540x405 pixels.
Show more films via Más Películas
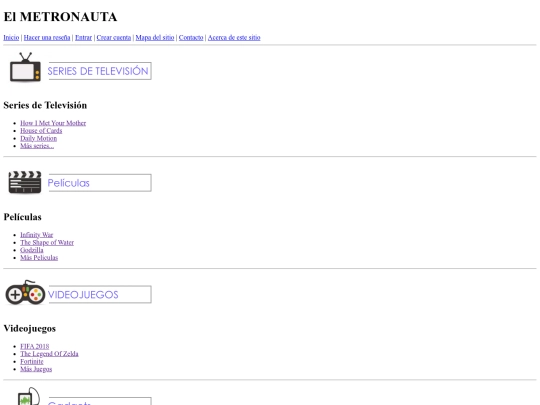coord(39,258)
